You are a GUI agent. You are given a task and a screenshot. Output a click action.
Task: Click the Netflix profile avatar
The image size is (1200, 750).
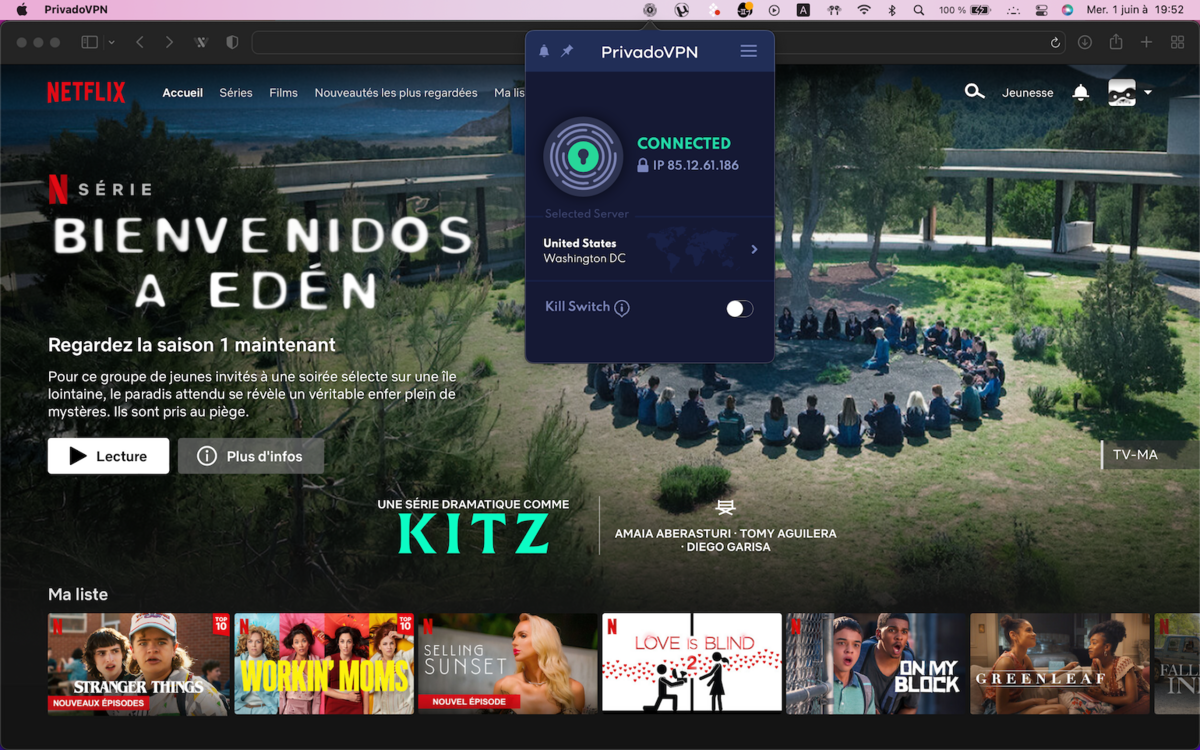pyautogui.click(x=1122, y=93)
